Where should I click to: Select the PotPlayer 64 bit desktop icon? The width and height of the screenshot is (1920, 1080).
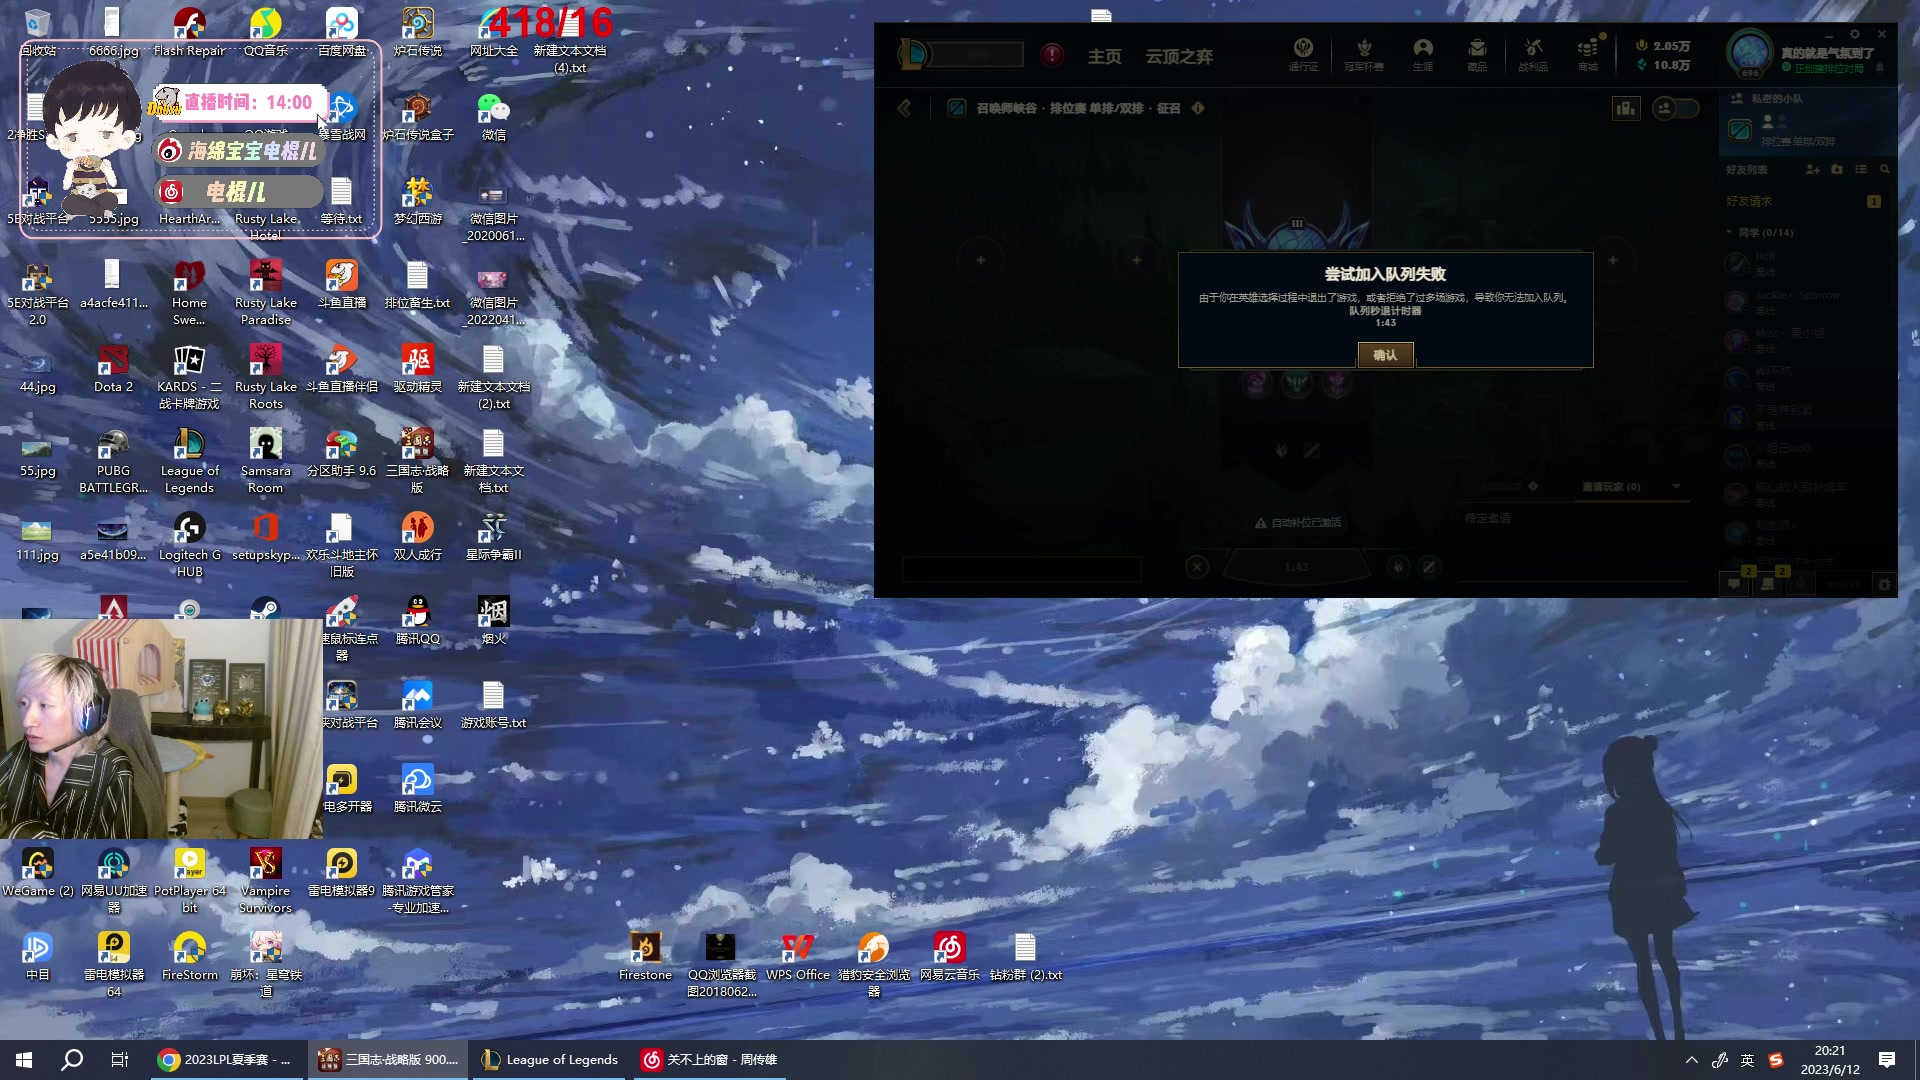coord(189,881)
